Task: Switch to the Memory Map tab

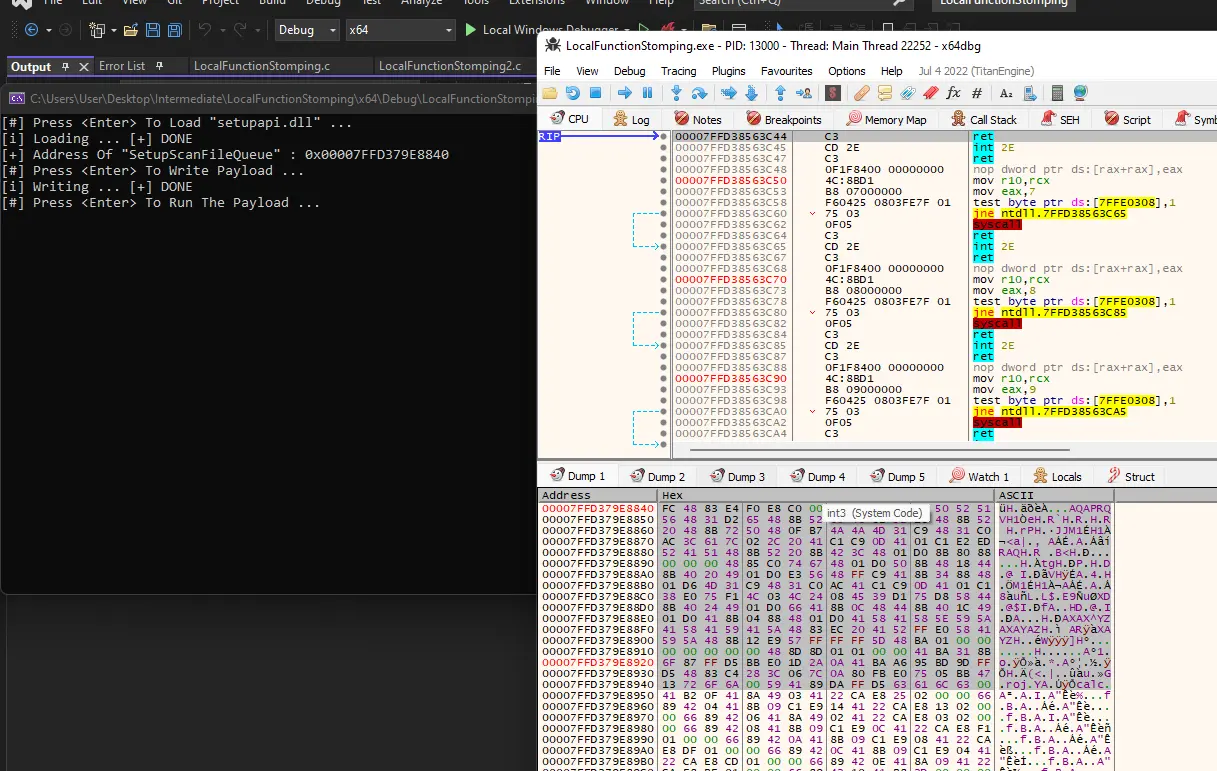Action: pos(887,119)
